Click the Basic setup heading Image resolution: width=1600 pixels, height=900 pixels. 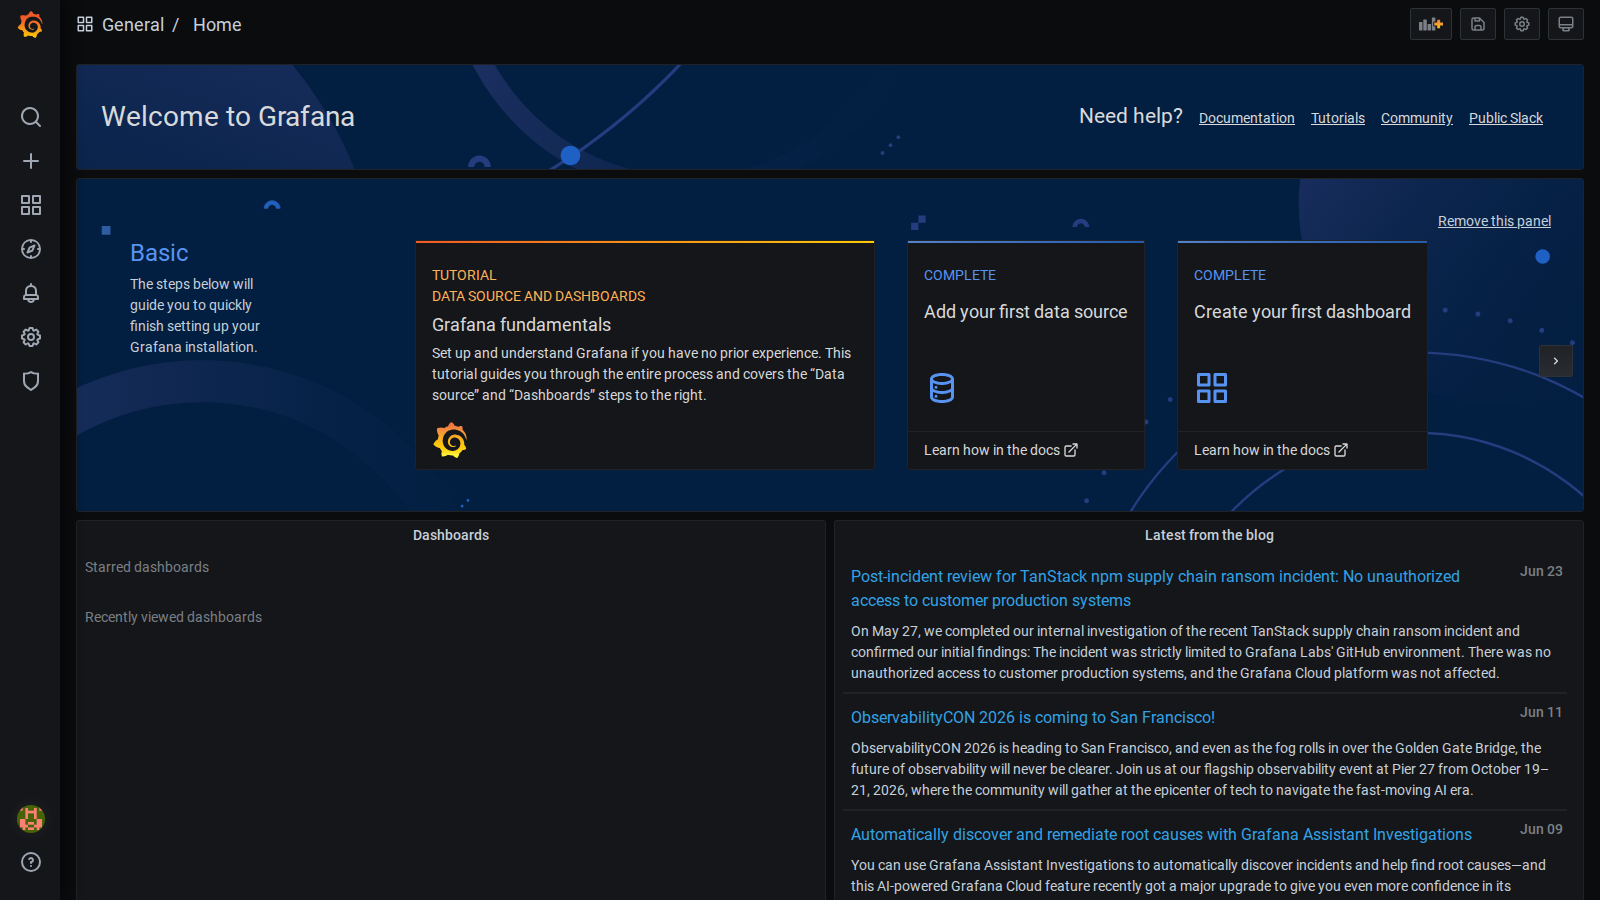[x=159, y=253]
